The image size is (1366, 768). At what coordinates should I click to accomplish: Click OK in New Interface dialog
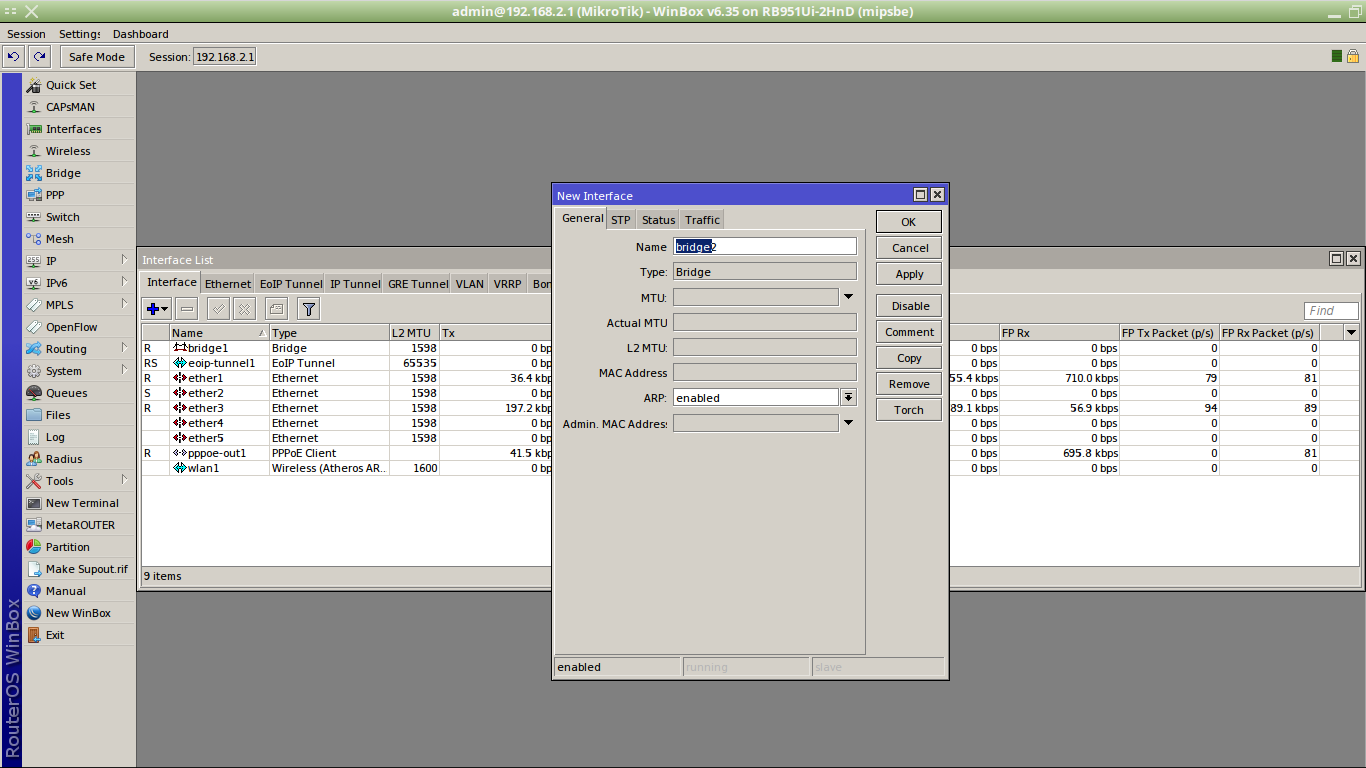point(909,222)
